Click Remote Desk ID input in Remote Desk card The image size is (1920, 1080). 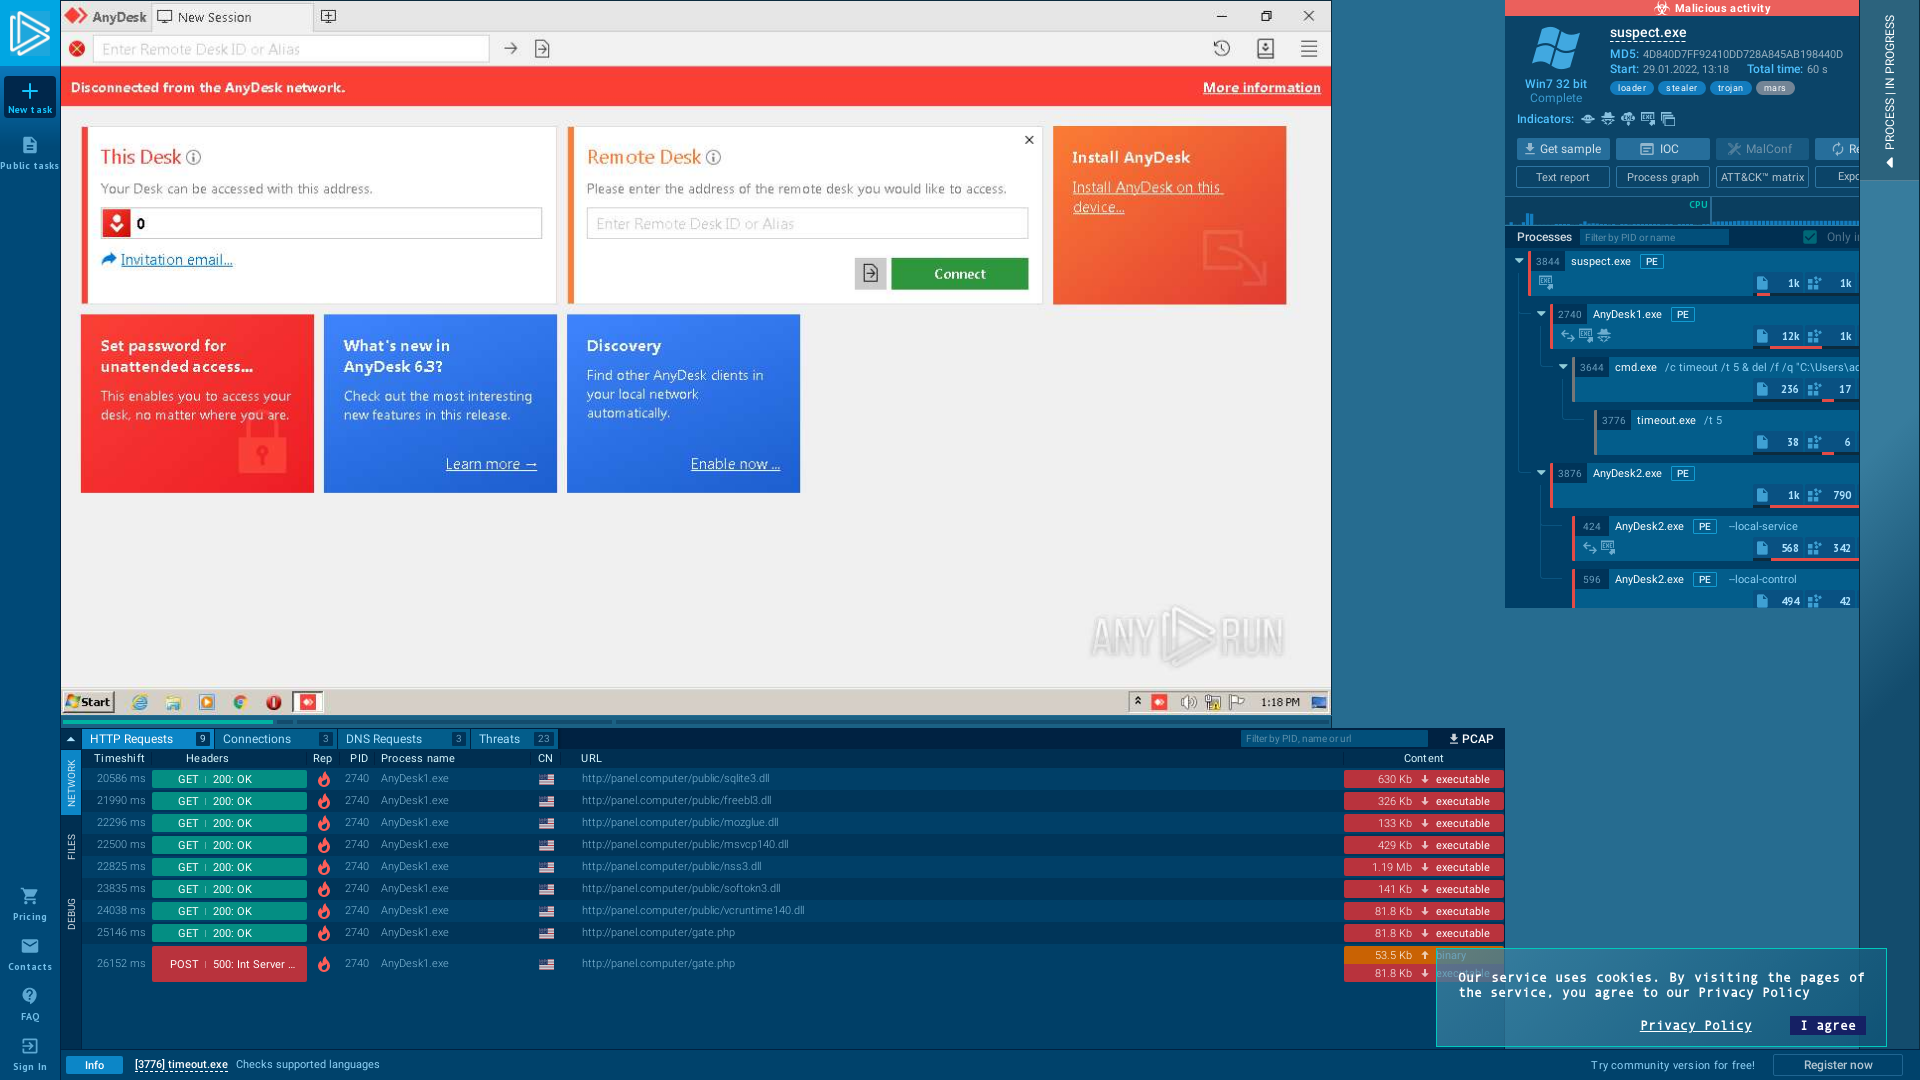coord(807,223)
